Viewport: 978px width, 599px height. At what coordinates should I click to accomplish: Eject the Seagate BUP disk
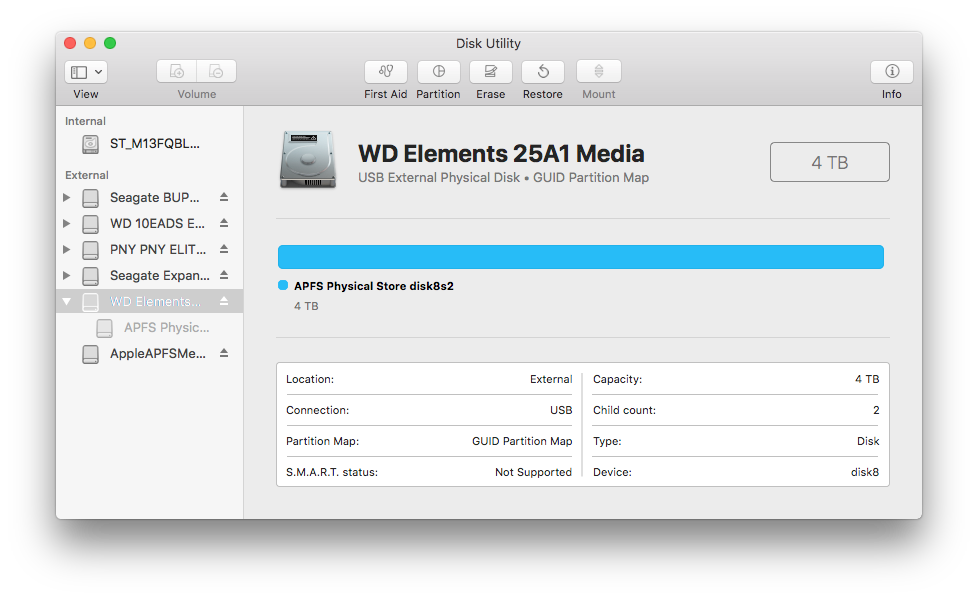(x=224, y=197)
